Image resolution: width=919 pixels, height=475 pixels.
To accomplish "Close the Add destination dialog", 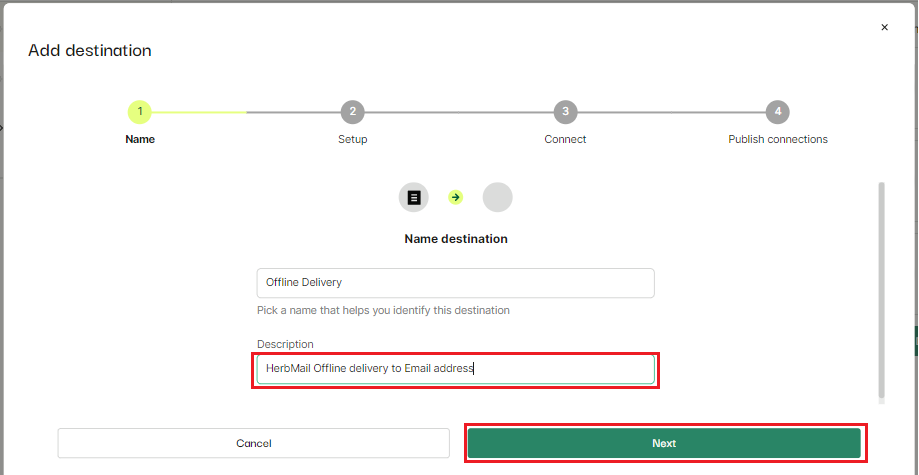I will [884, 27].
